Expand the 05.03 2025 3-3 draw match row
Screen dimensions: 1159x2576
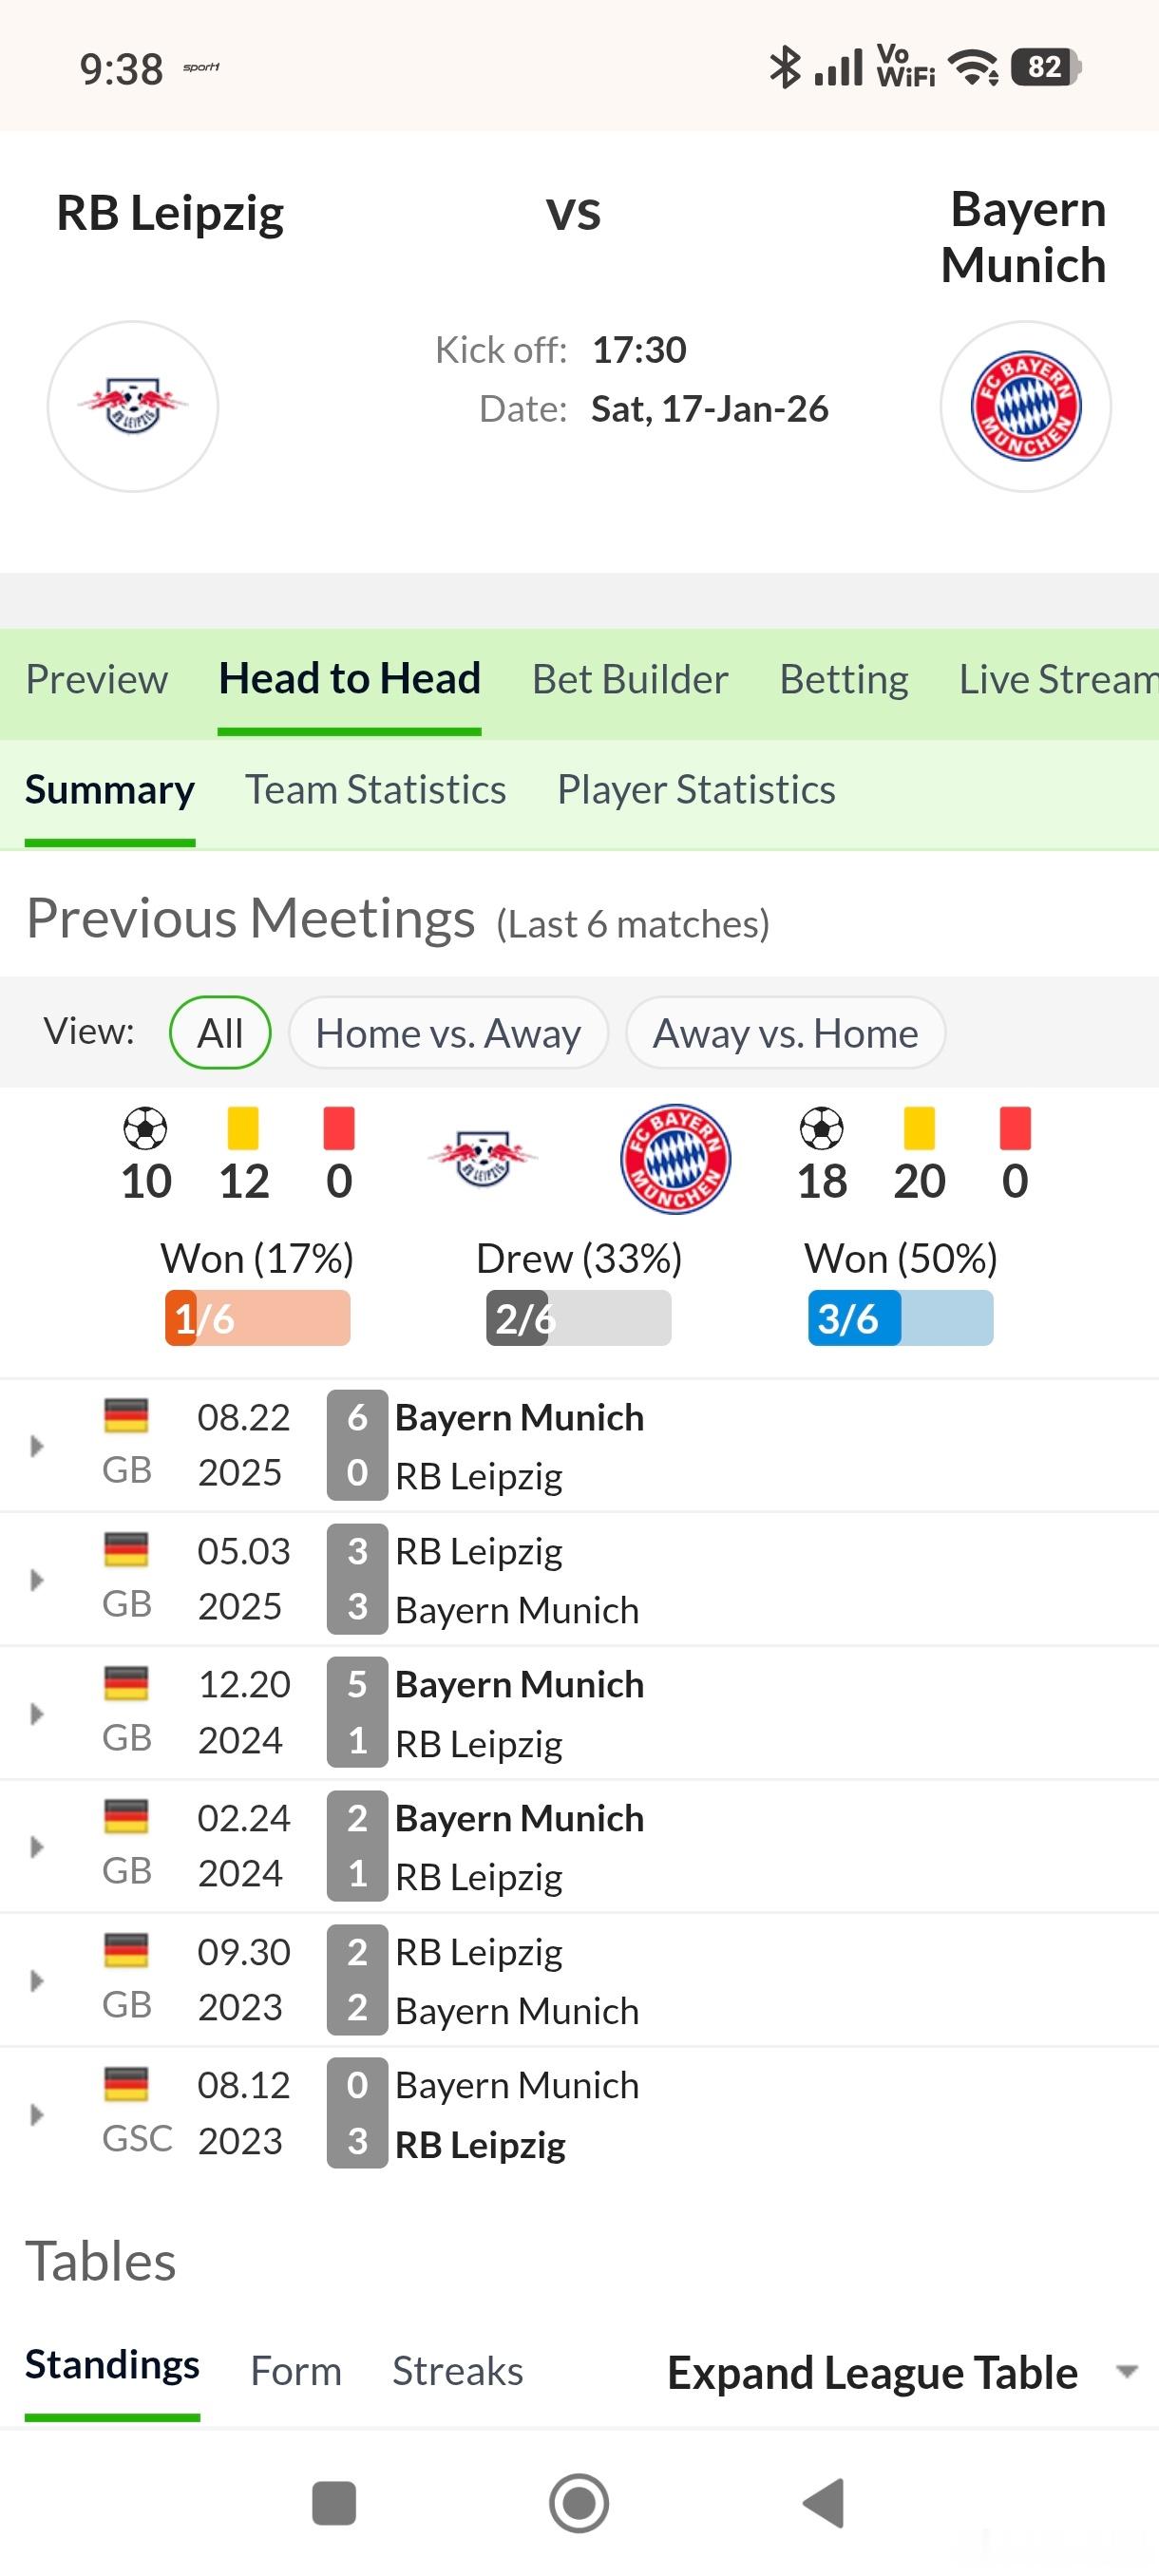tap(37, 1580)
